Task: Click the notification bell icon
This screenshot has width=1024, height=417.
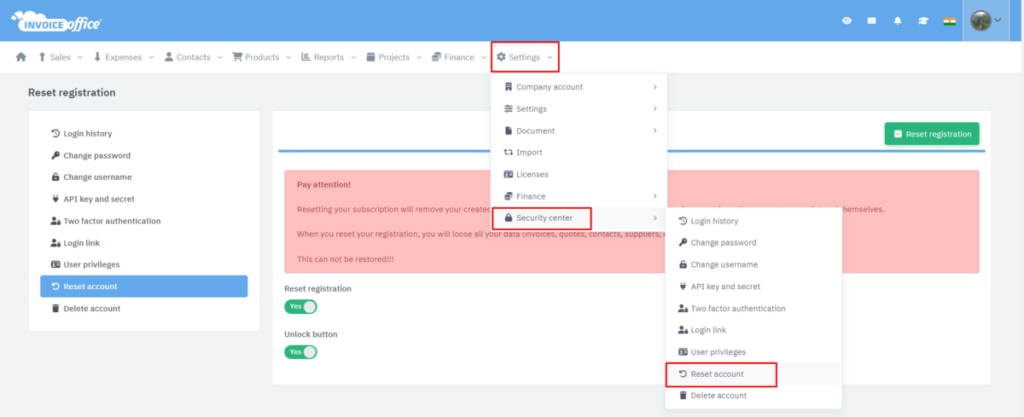Action: pyautogui.click(x=897, y=21)
